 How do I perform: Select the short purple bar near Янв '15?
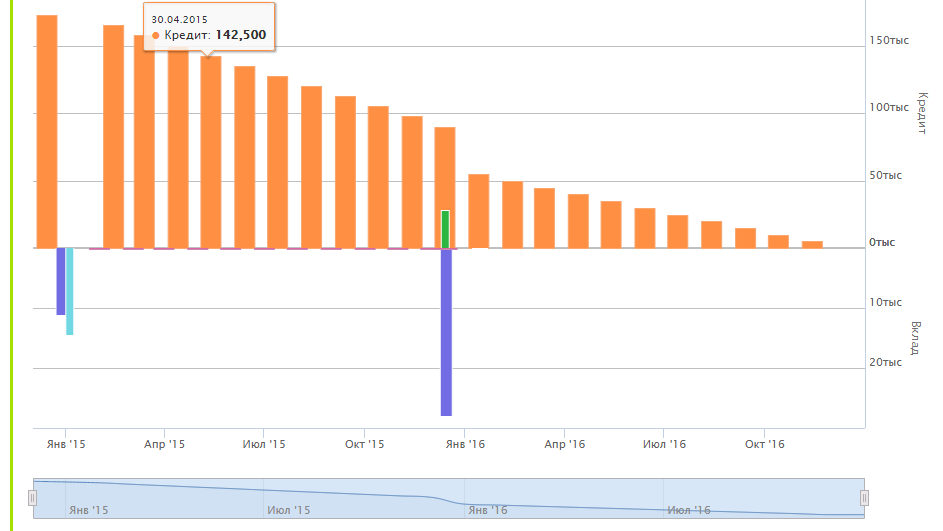coord(60,281)
